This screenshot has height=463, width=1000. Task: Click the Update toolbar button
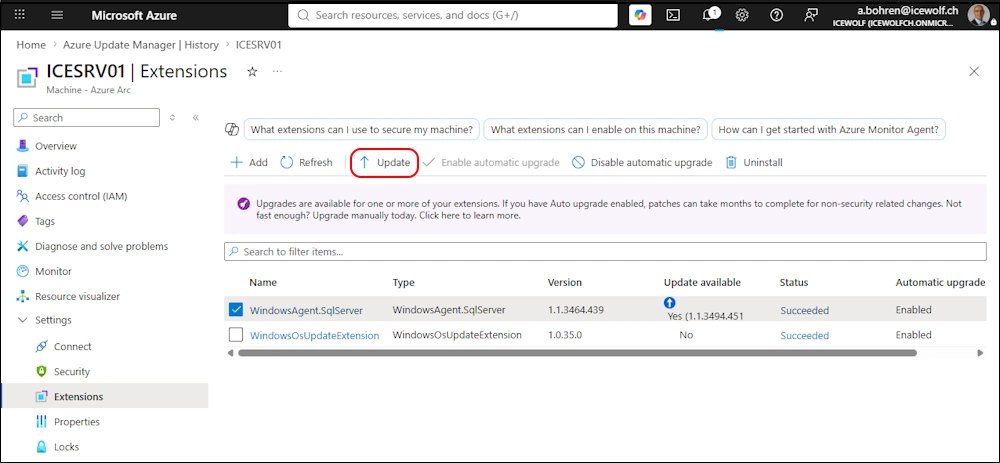(x=385, y=163)
